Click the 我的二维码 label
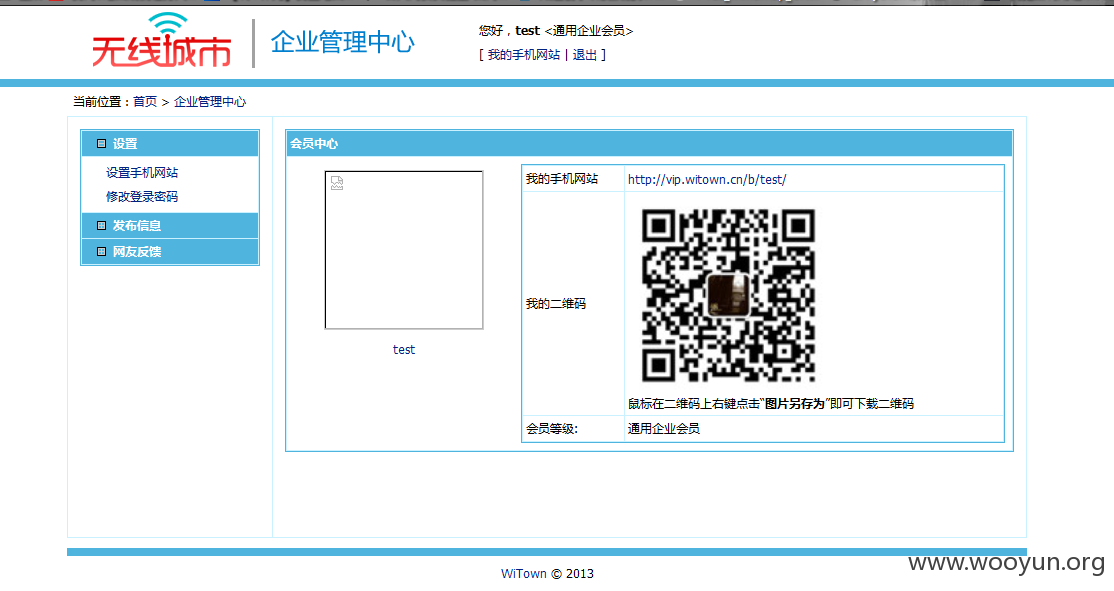1114x591 pixels. (x=556, y=304)
